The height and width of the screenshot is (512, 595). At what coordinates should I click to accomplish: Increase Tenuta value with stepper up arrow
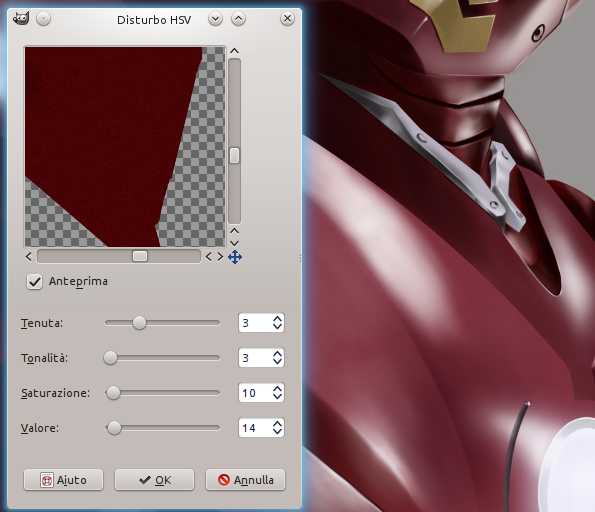click(x=277, y=319)
